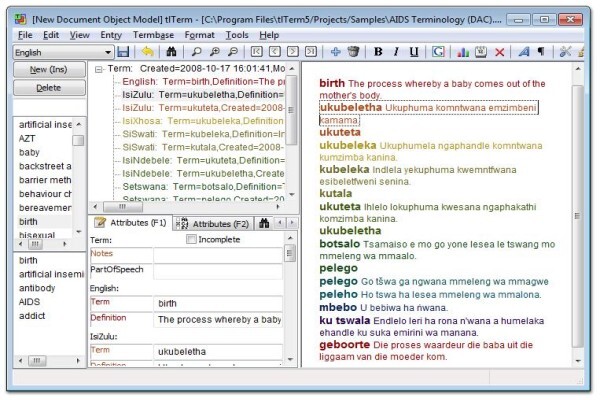Open the Help menu
Screen dimensions: 600x400
coord(269,35)
